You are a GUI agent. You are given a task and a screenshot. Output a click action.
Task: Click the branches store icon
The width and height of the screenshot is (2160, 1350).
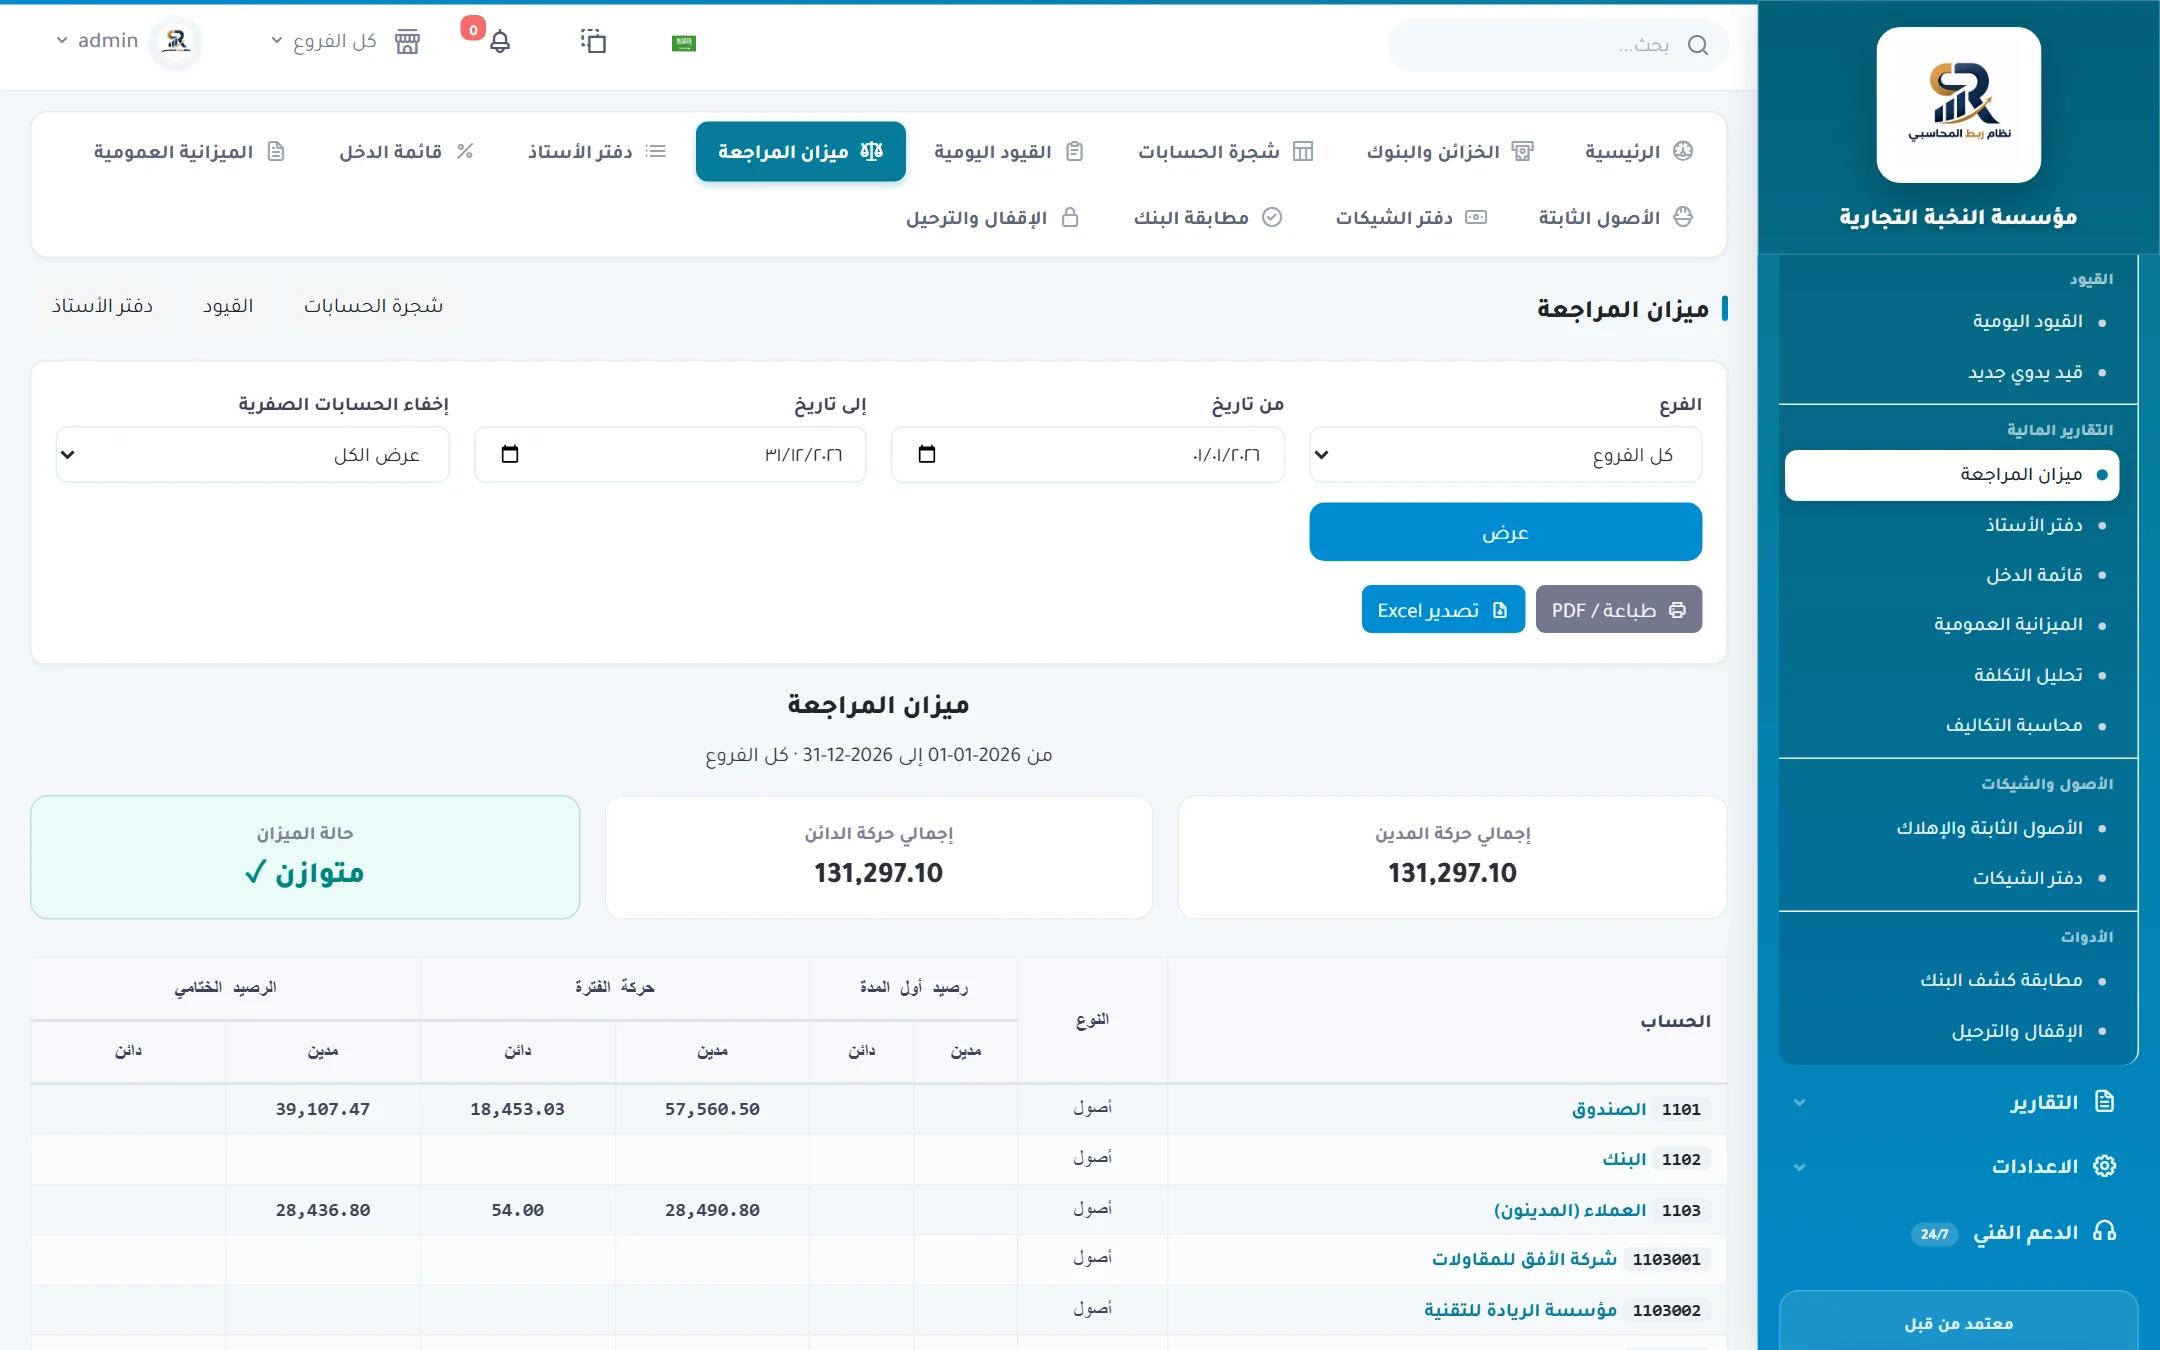[407, 42]
